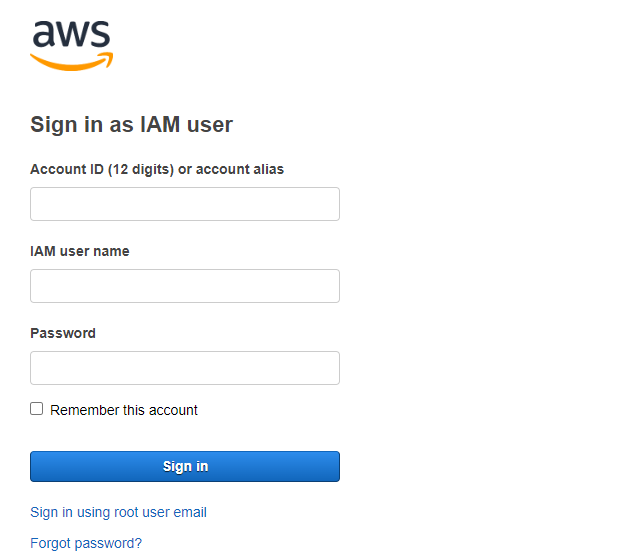Enable the Remember this account checkbox
Image resolution: width=621 pixels, height=556 pixels.
[37, 409]
